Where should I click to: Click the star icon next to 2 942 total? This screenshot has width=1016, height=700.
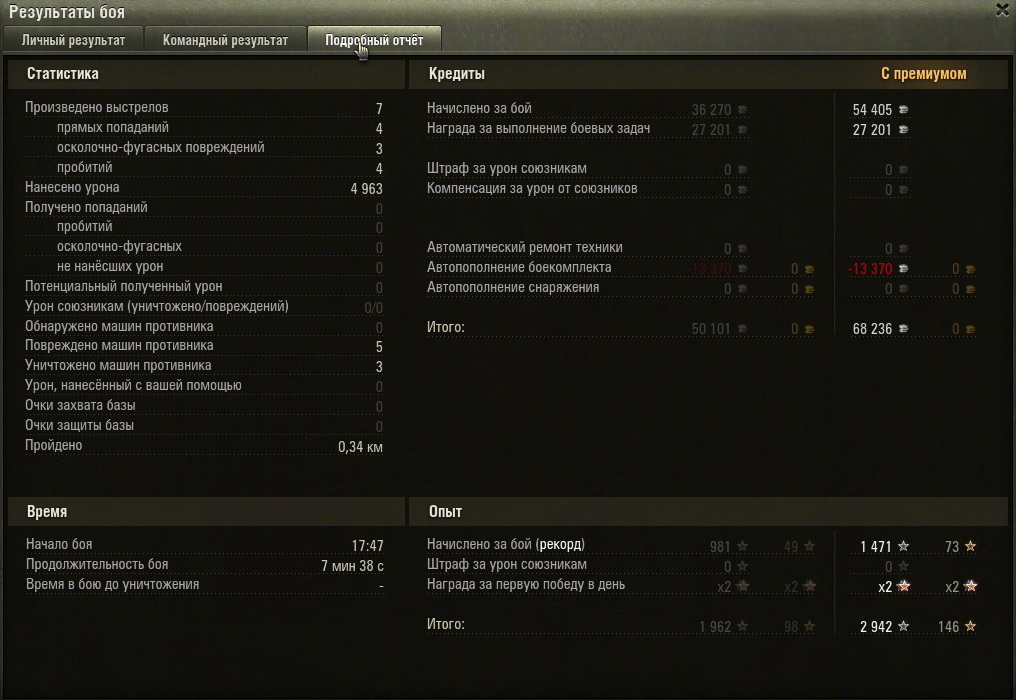pos(903,626)
